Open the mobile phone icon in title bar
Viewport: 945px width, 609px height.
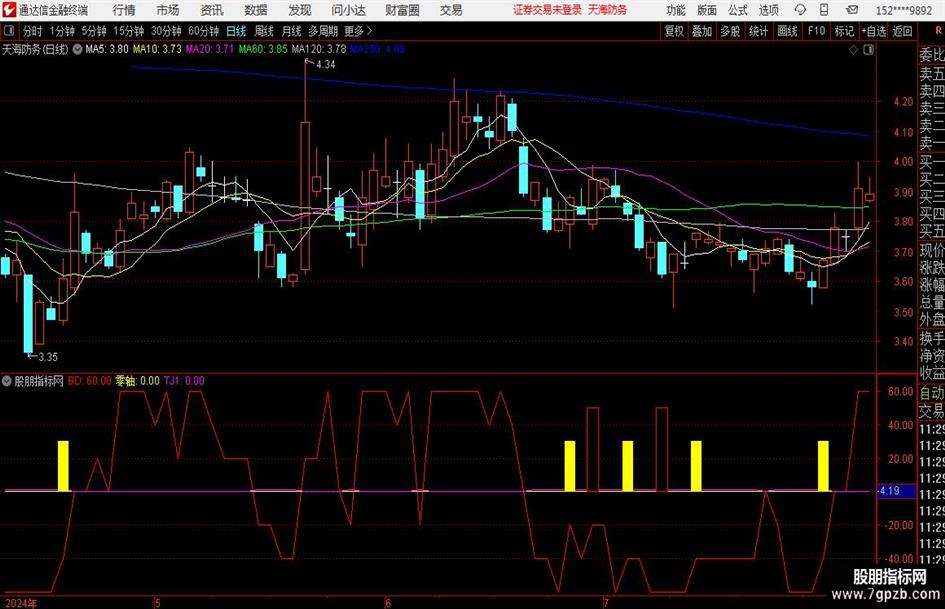point(824,10)
